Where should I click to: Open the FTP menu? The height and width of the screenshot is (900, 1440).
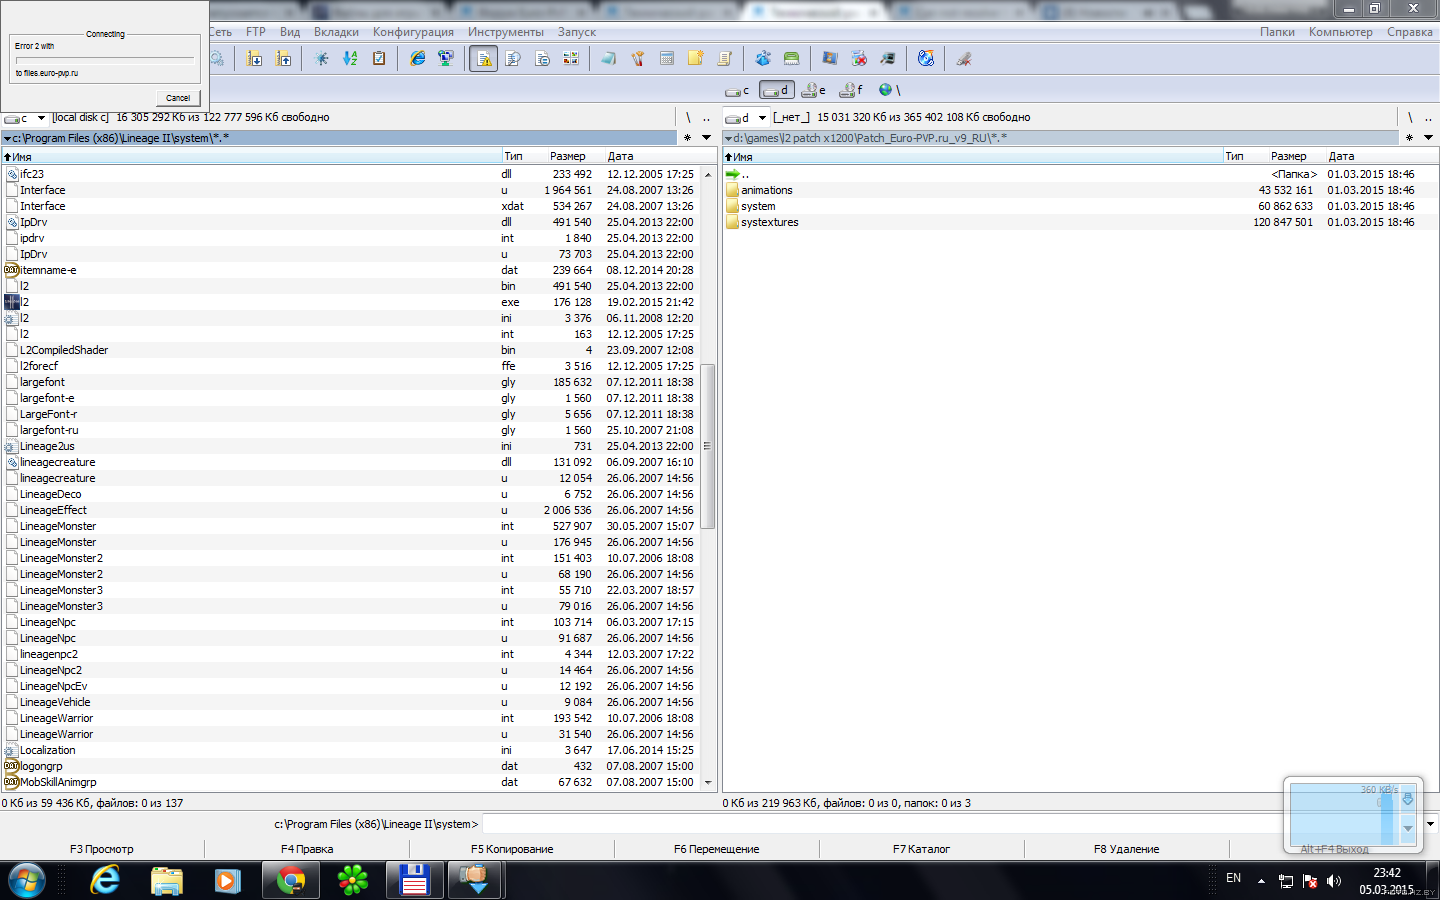(256, 32)
